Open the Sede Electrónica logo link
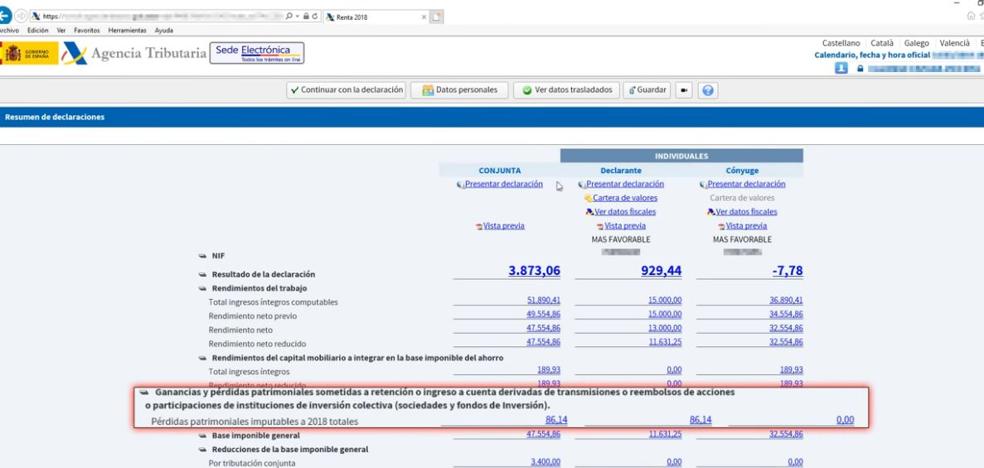Image resolution: width=984 pixels, height=468 pixels. click(257, 53)
